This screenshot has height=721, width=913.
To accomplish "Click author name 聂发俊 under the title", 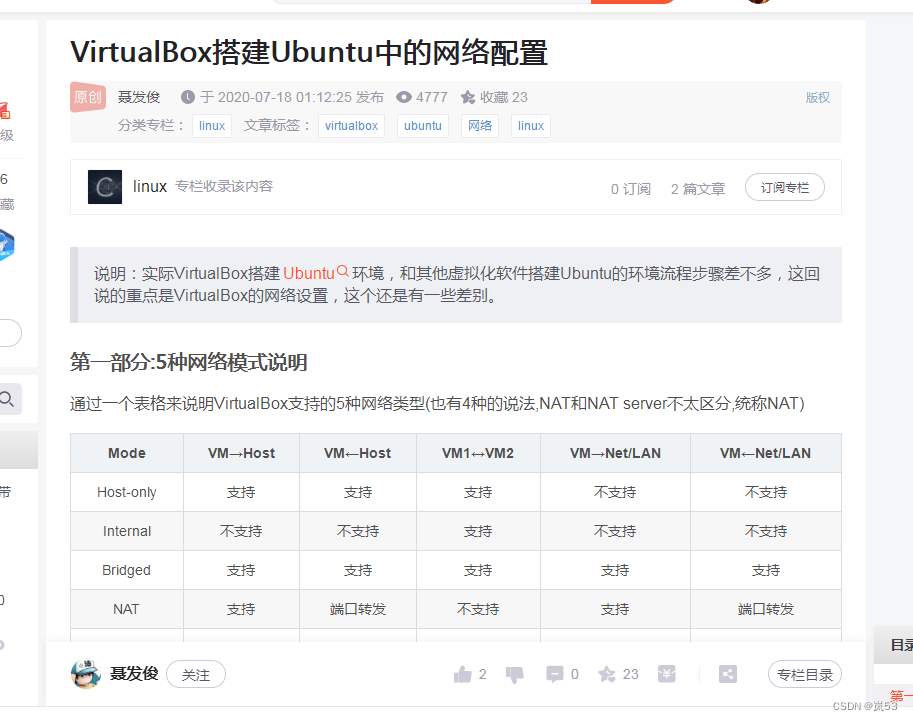I will (139, 97).
